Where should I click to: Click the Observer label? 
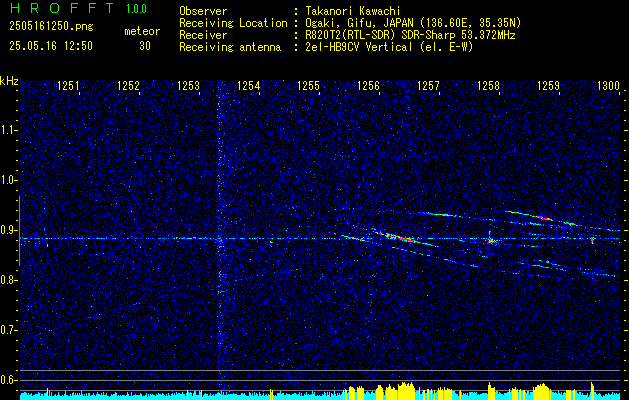[203, 11]
